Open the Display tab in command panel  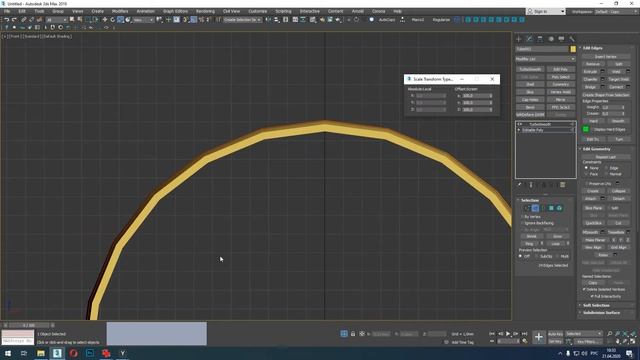coord(561,39)
